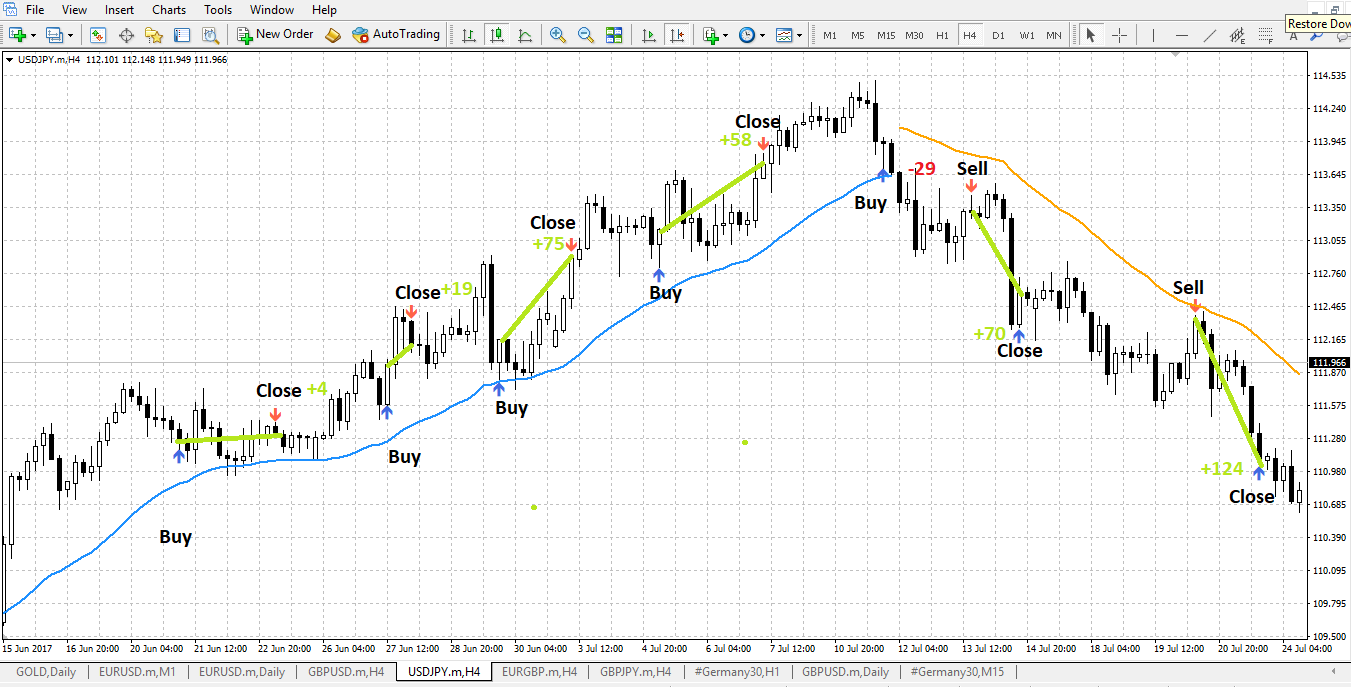1351x687 pixels.
Task: Expand the periodicity clock dropdown
Action: point(763,35)
